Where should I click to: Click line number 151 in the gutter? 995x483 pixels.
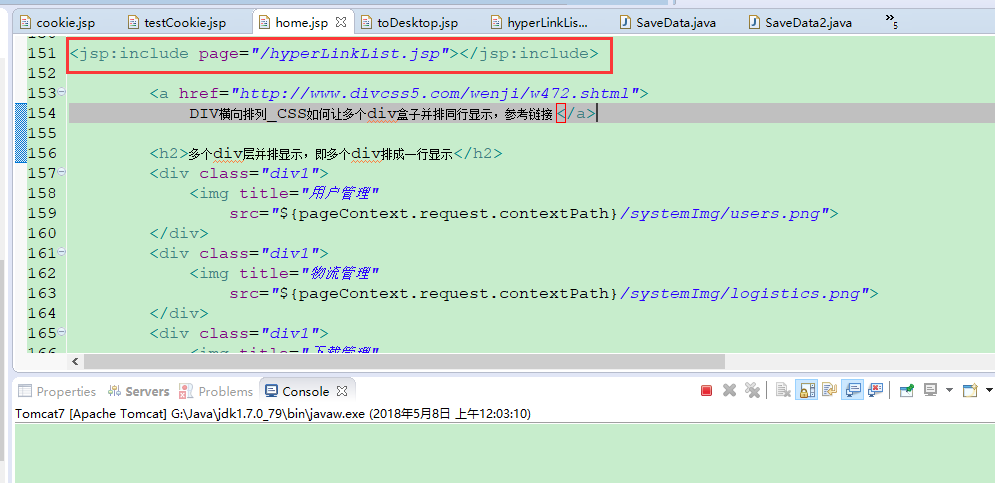coord(42,53)
